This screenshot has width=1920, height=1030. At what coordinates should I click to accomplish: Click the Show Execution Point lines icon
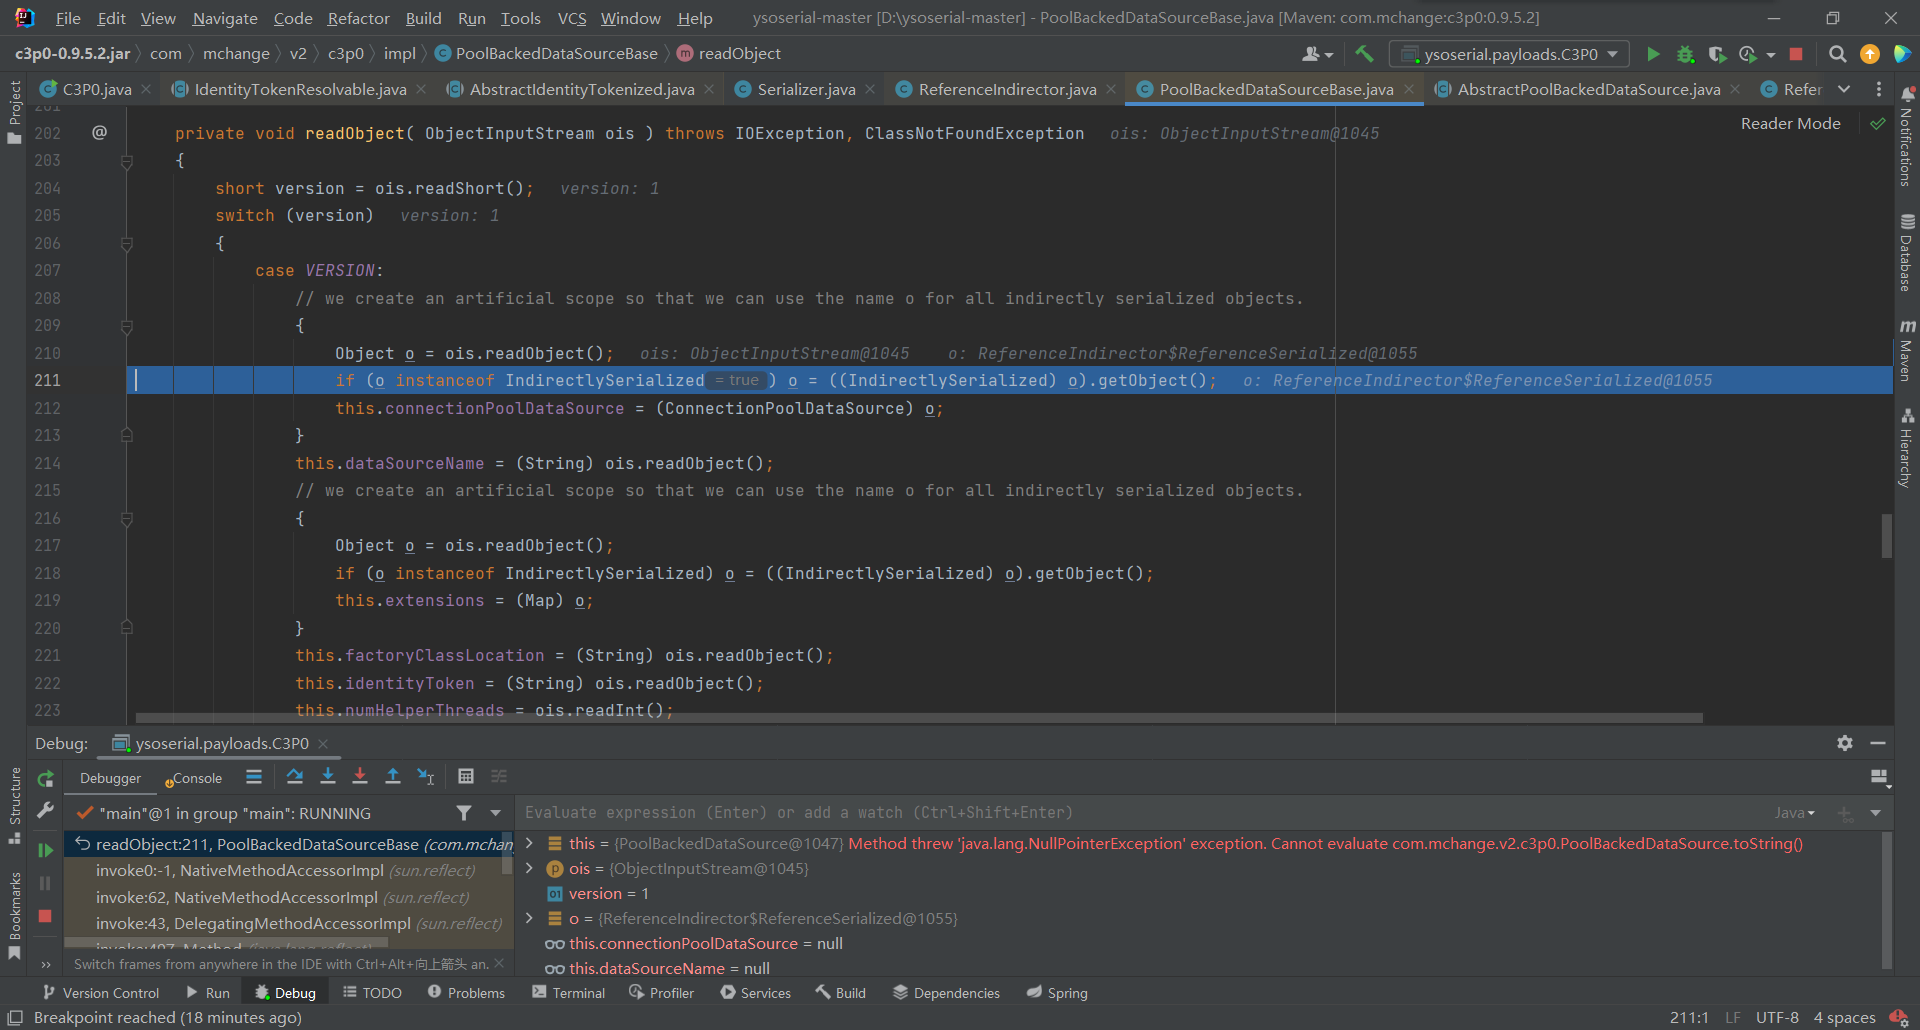[x=254, y=777]
